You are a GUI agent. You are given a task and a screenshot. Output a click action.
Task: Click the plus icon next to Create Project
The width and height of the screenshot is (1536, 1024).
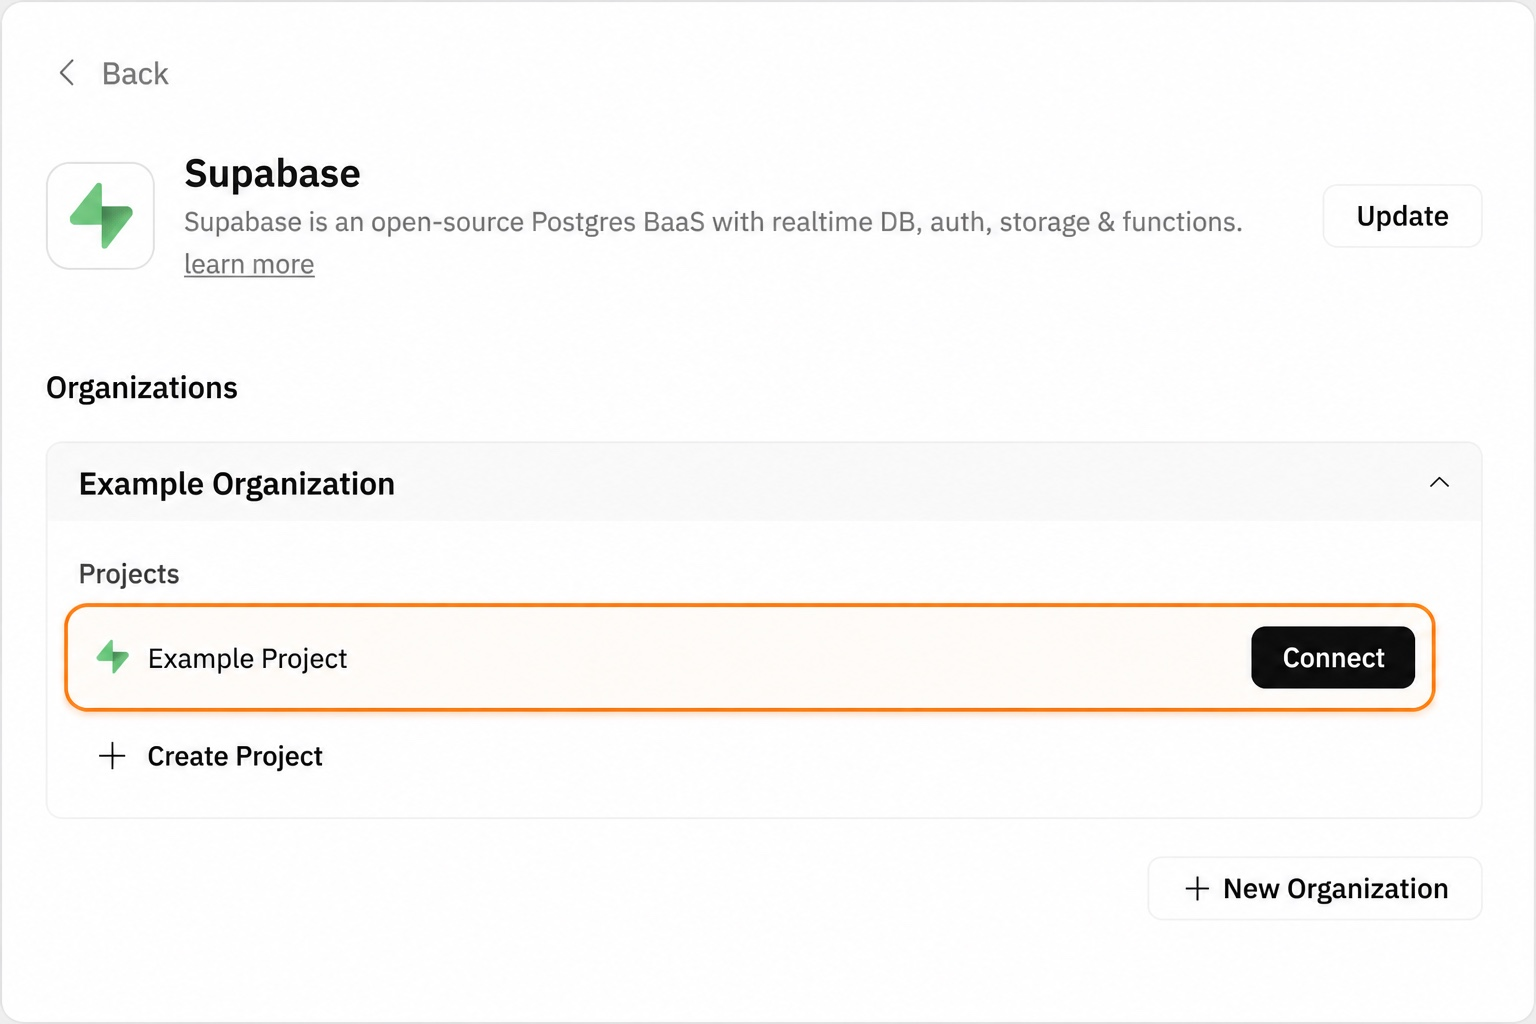tap(112, 756)
